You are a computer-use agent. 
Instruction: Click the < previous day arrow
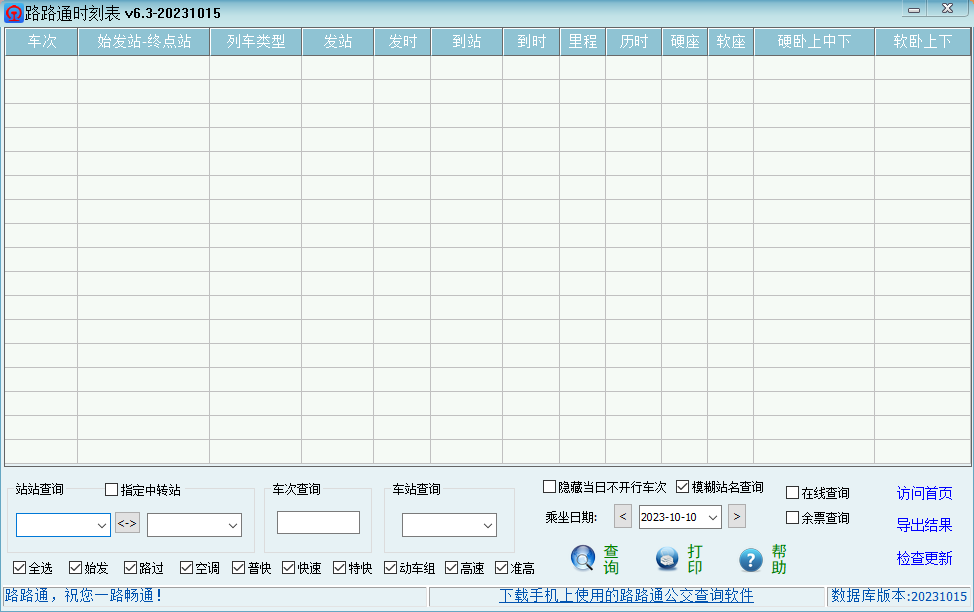pos(622,517)
